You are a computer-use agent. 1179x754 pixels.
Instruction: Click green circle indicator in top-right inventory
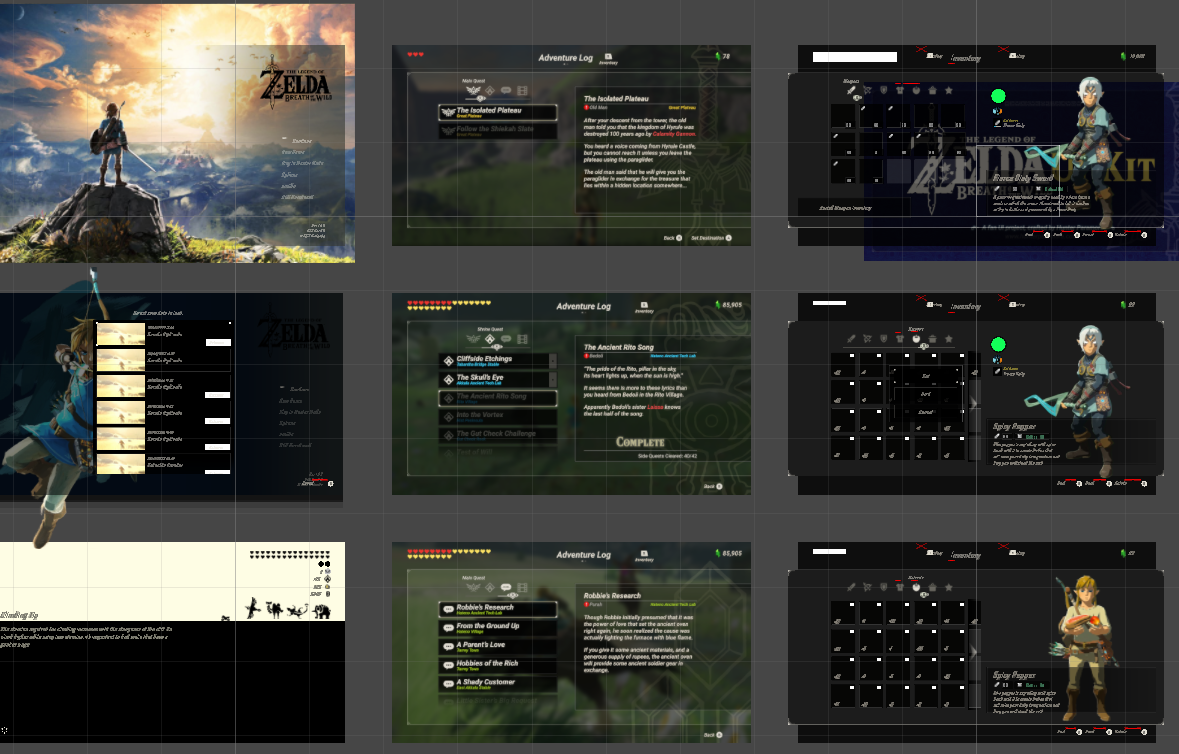(999, 95)
